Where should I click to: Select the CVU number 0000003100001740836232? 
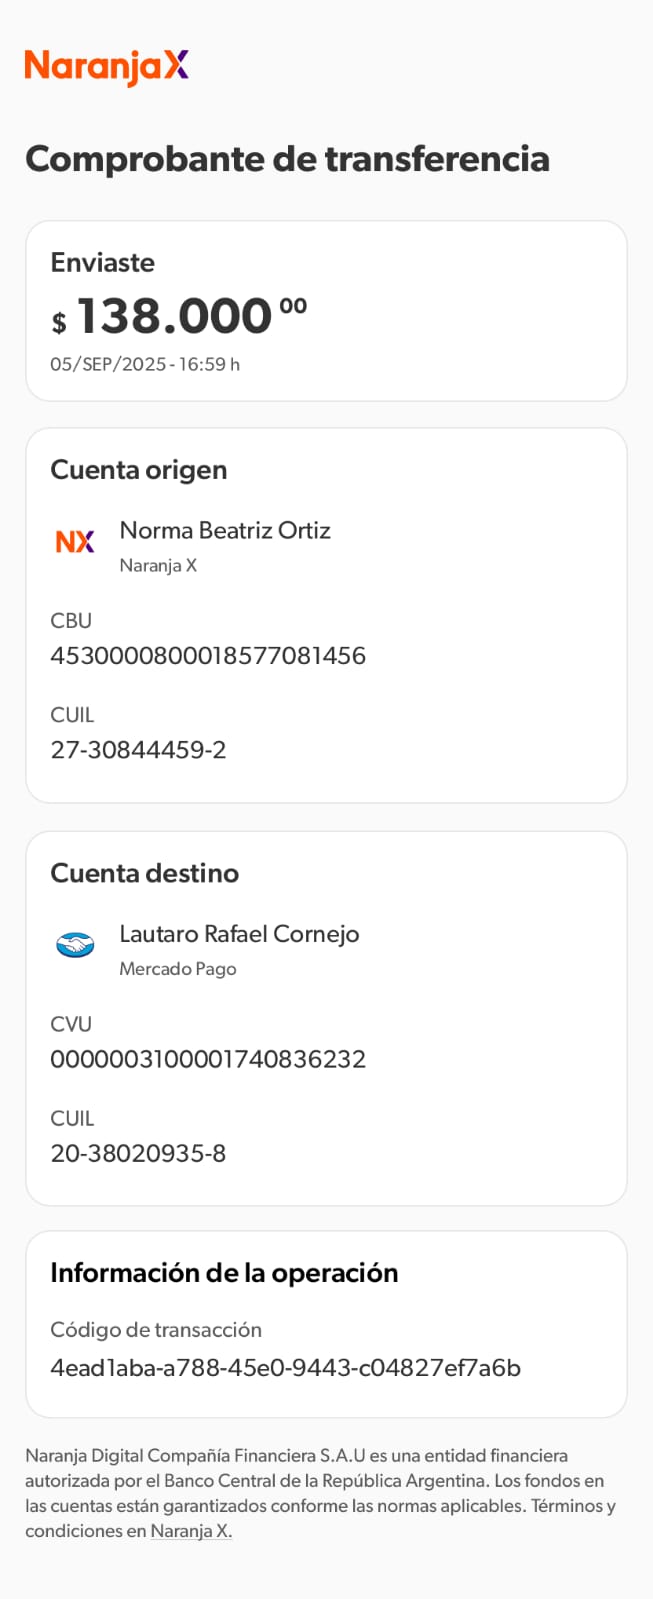208,1059
